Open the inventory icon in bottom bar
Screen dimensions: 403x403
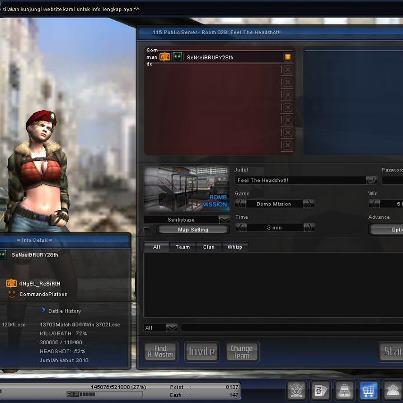(344, 390)
